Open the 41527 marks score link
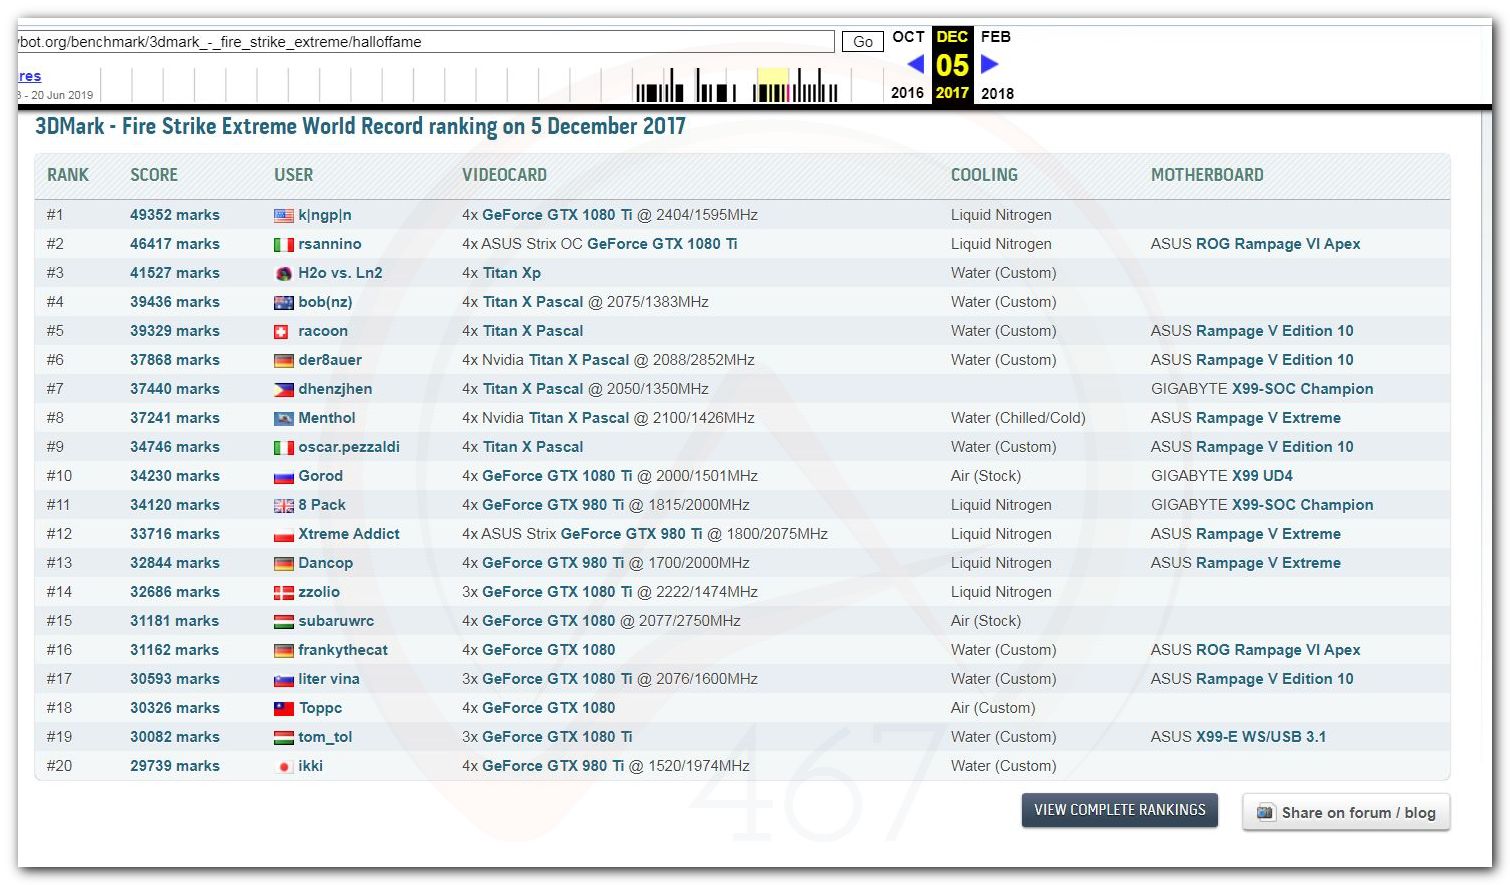The width and height of the screenshot is (1510, 885). [x=175, y=273]
